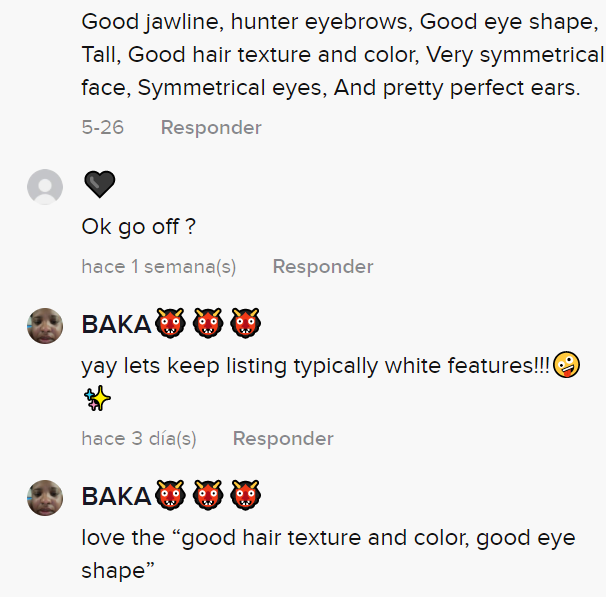Click the "yay lets keep listing" comment text
Screen dimensions: 606x597
coord(316,366)
